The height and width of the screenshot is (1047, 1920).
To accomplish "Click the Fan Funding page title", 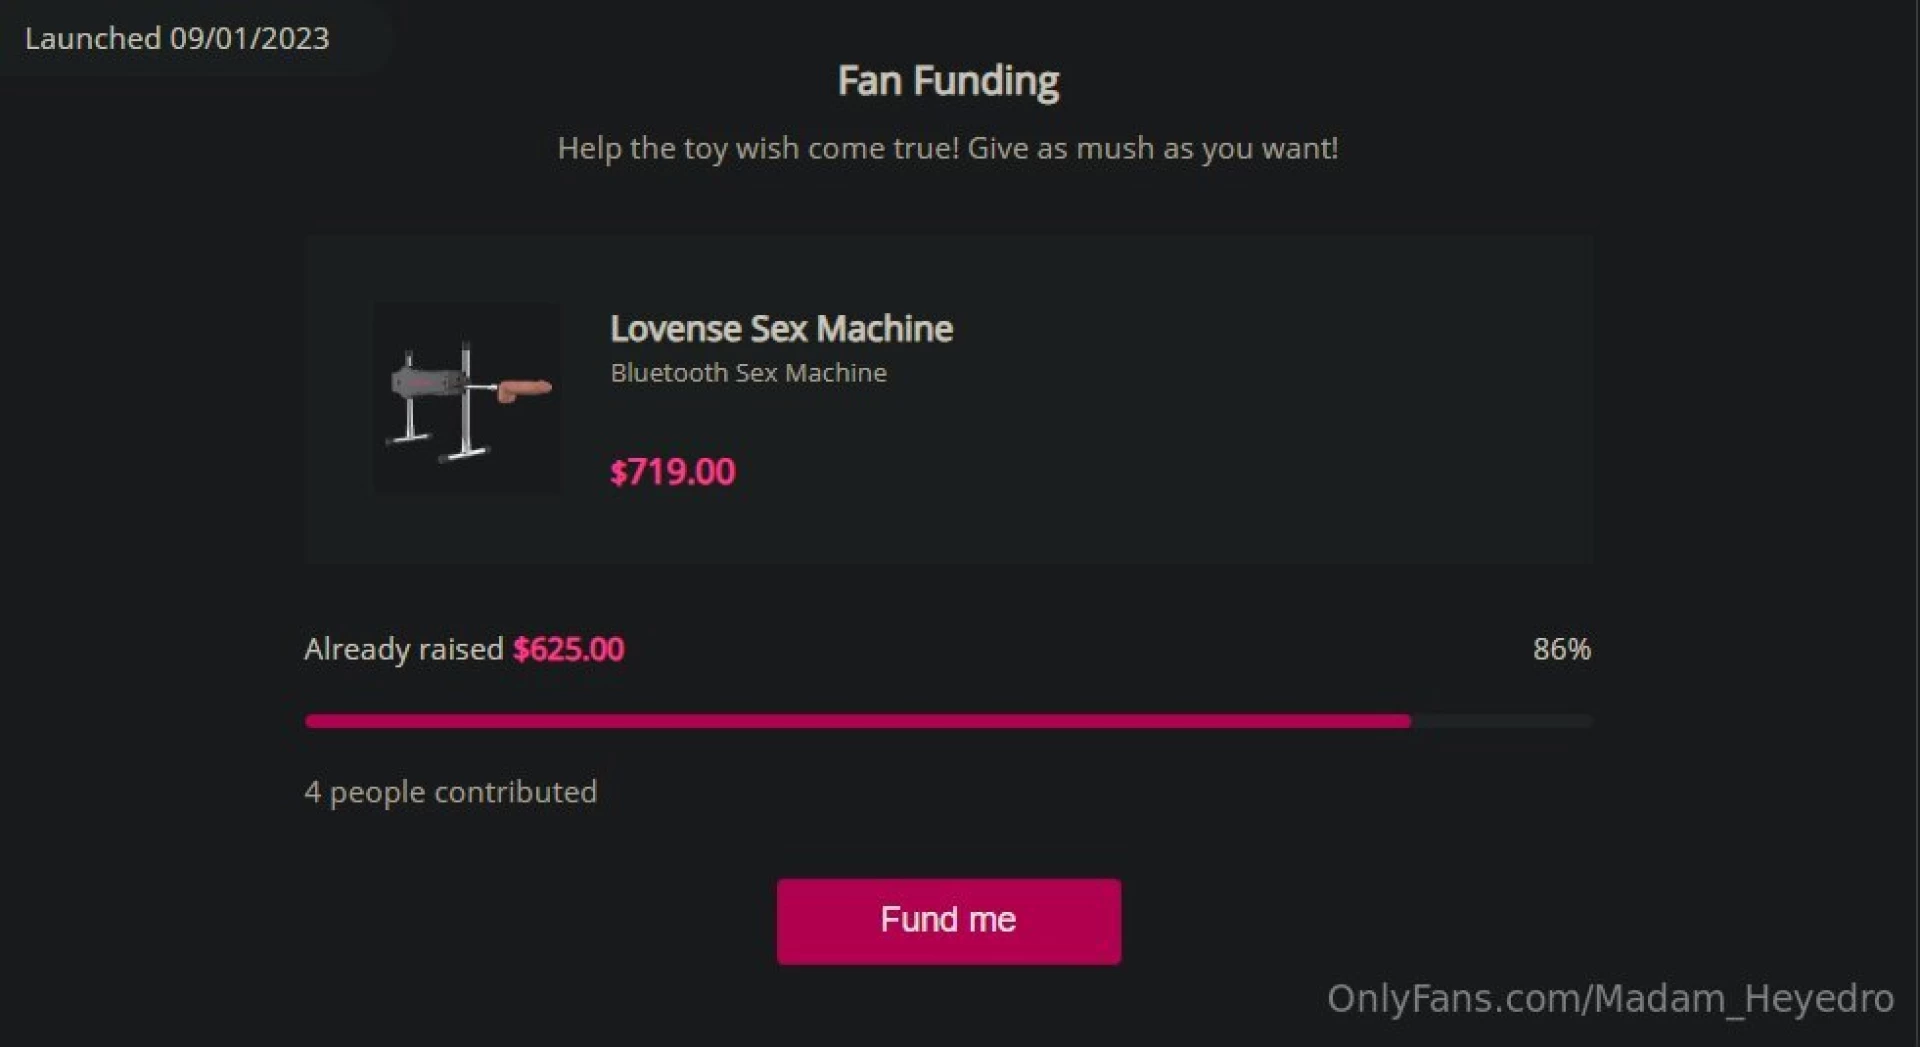I will pyautogui.click(x=948, y=80).
